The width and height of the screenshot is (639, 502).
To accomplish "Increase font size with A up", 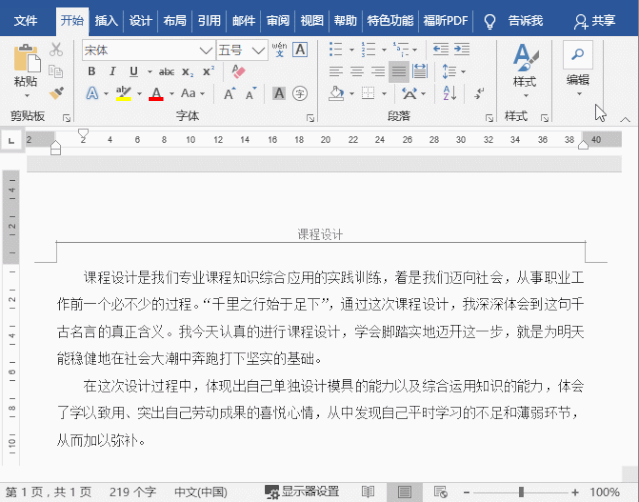I will pos(229,93).
